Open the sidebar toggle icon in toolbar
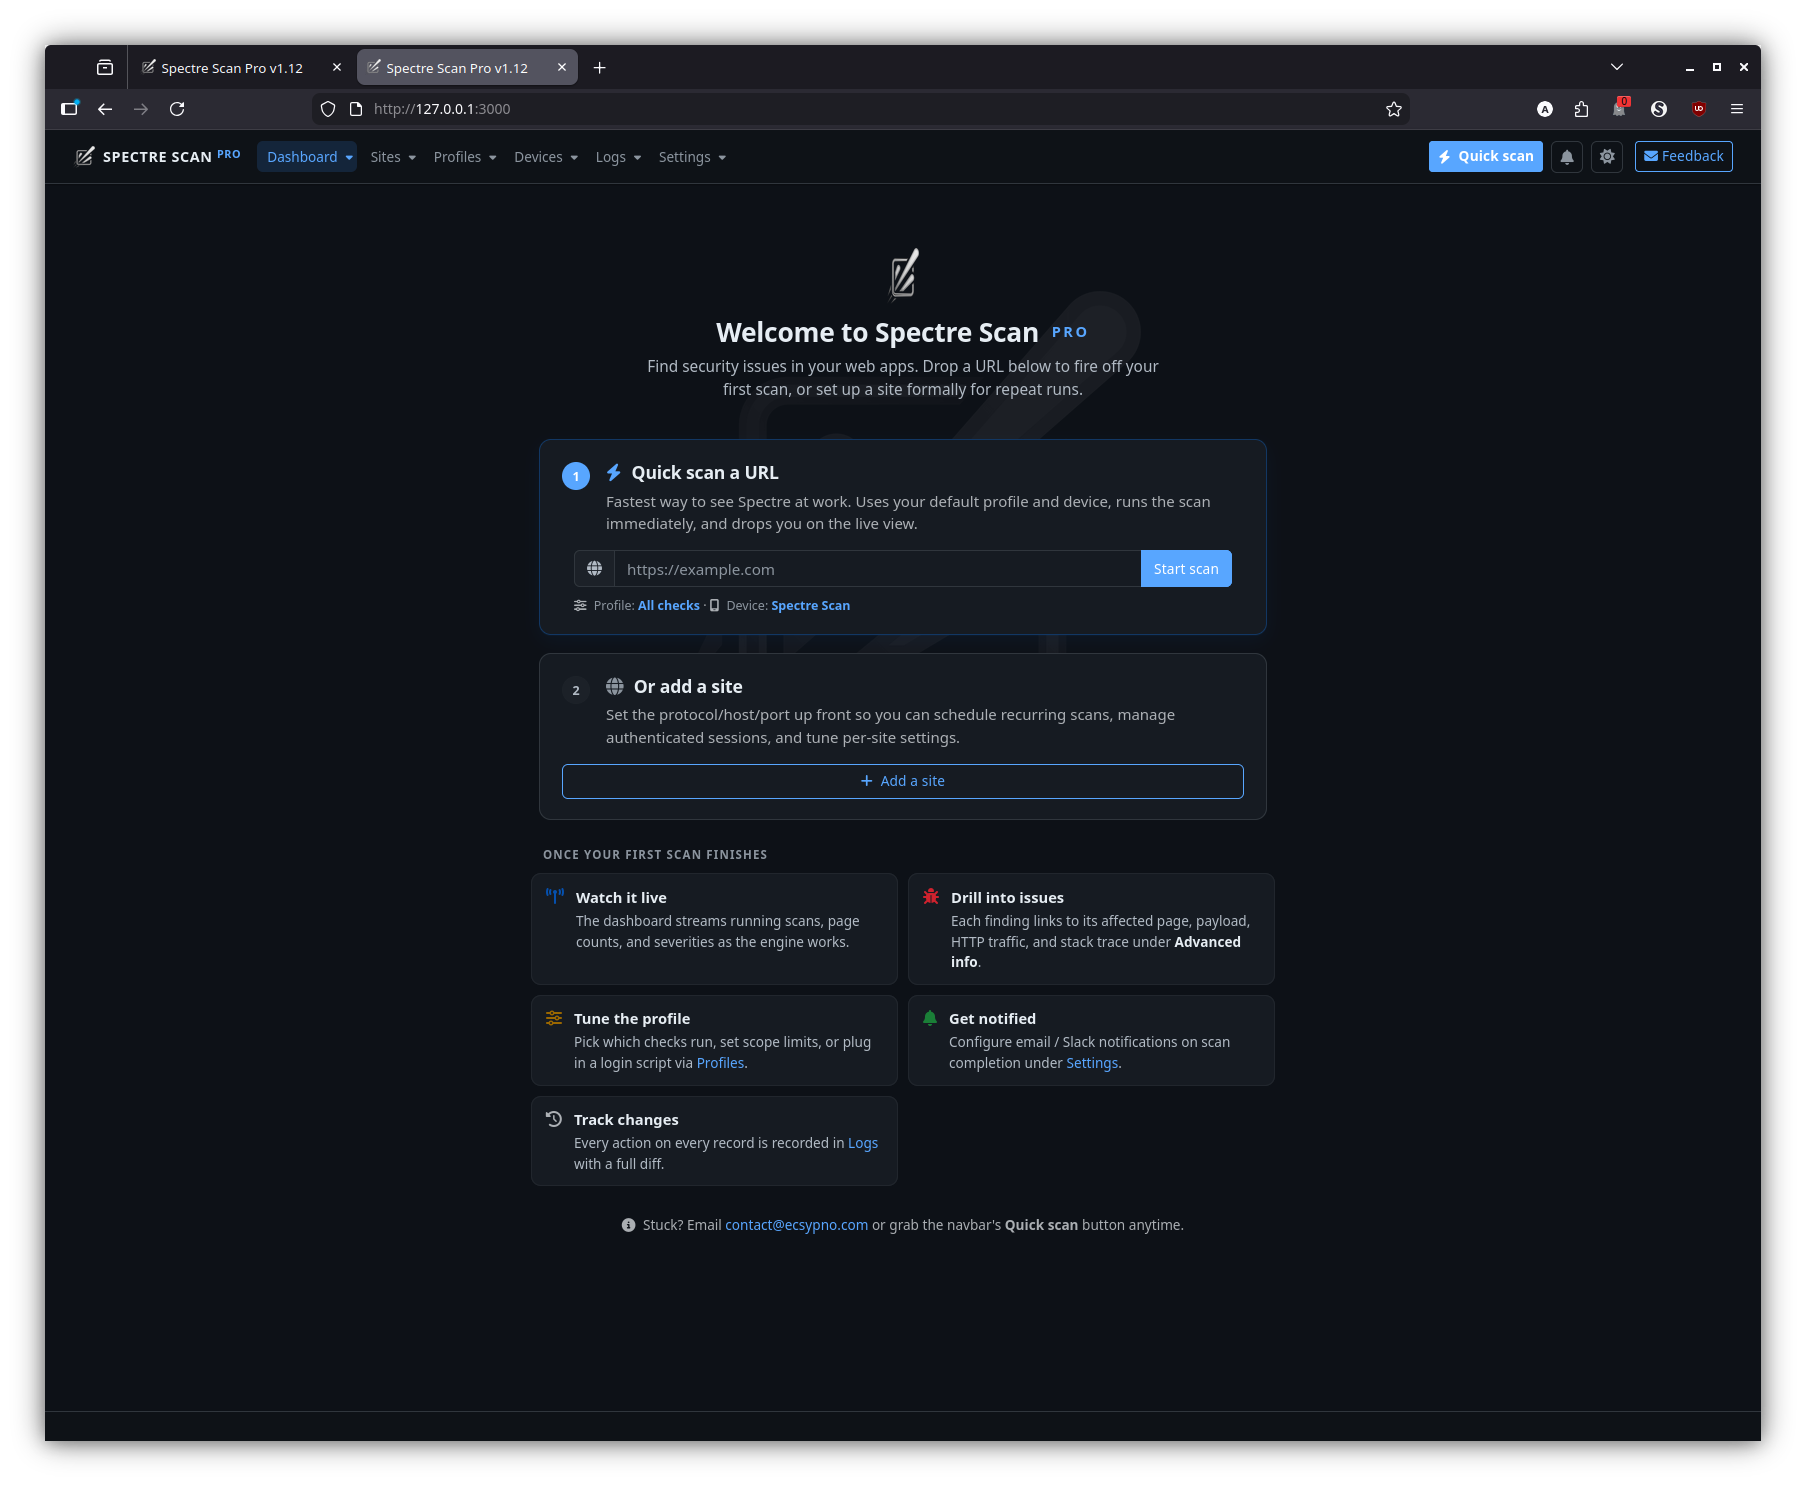This screenshot has height=1486, width=1806. coord(69,109)
